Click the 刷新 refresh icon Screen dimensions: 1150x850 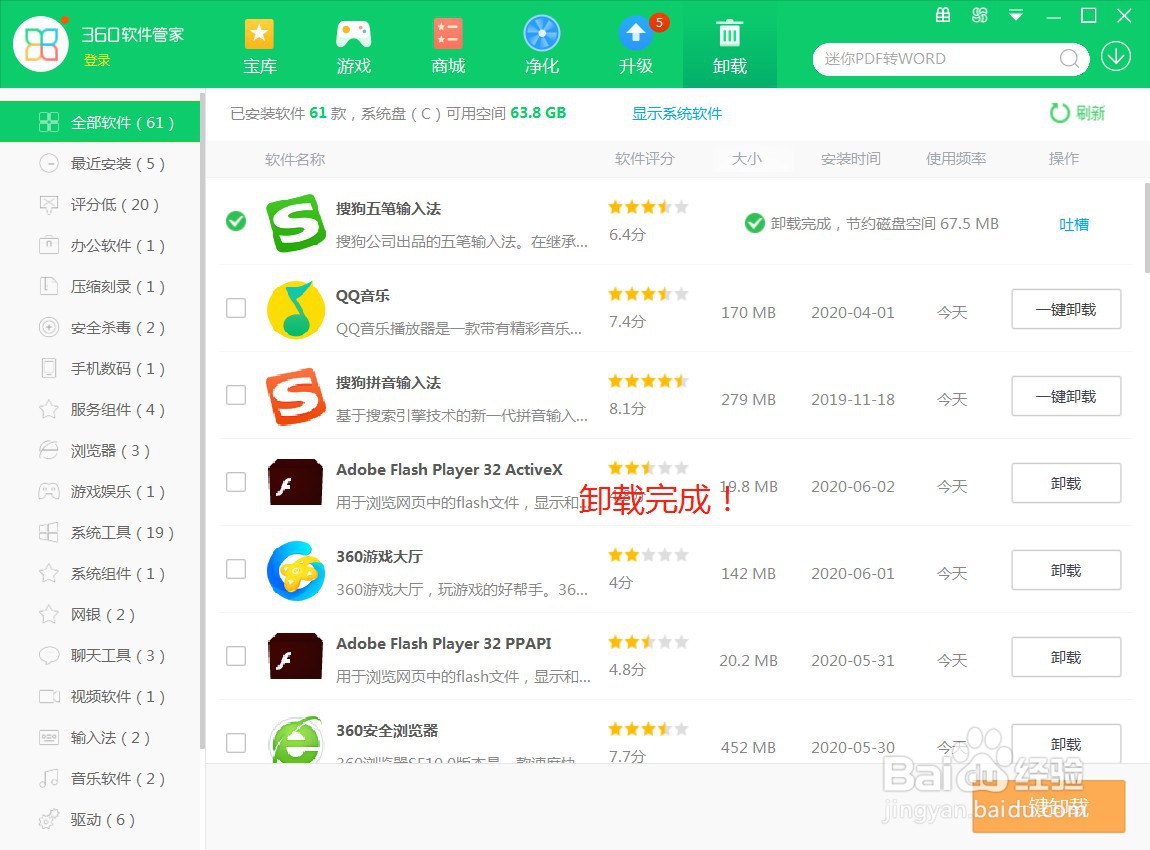tap(1059, 113)
